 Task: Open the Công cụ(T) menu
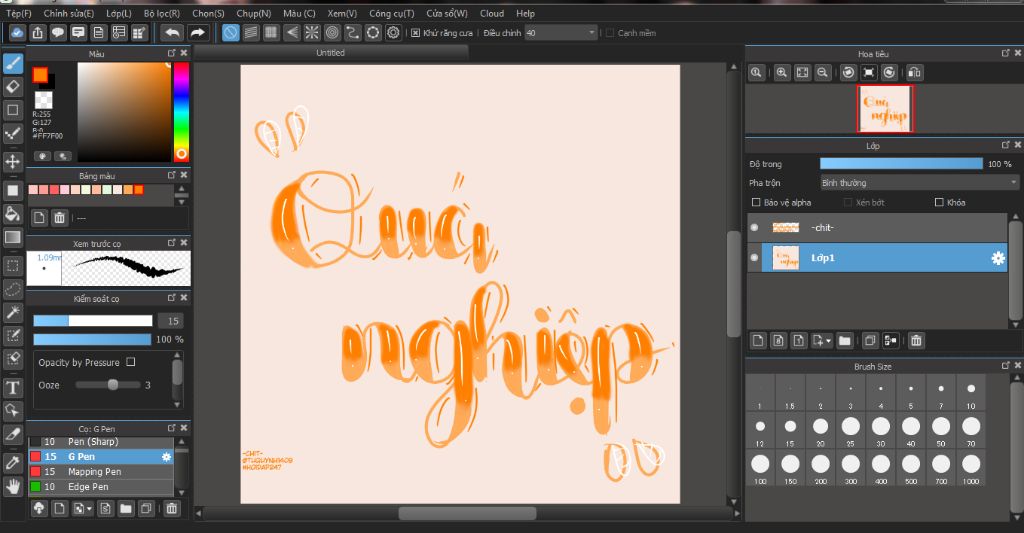point(391,14)
